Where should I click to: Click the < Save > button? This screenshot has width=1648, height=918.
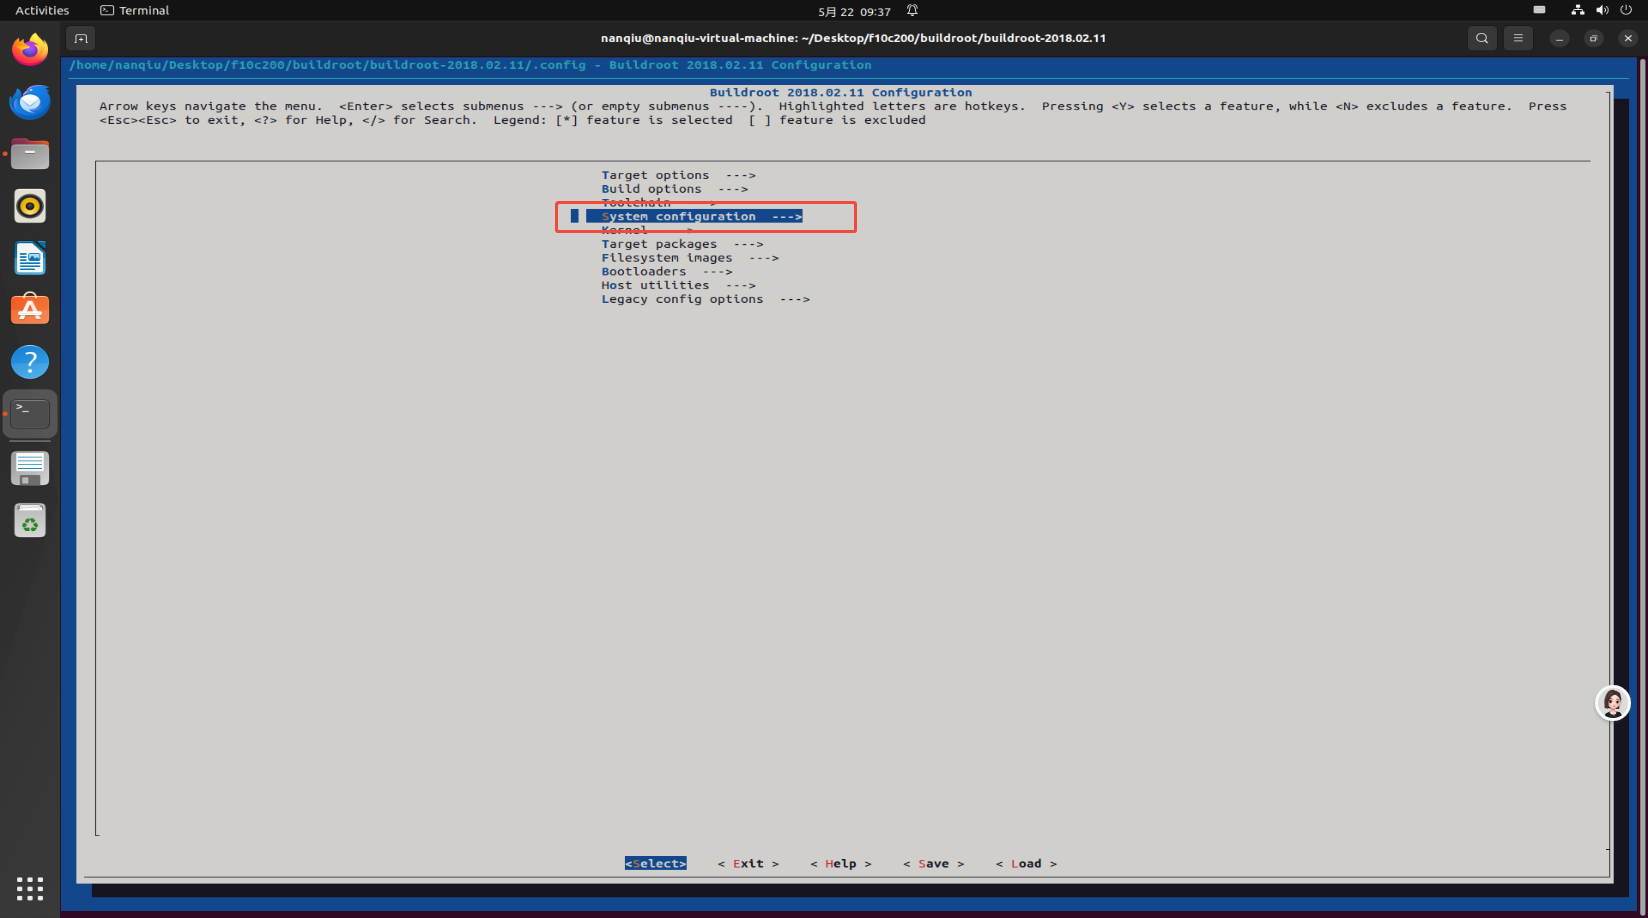[x=934, y=864]
